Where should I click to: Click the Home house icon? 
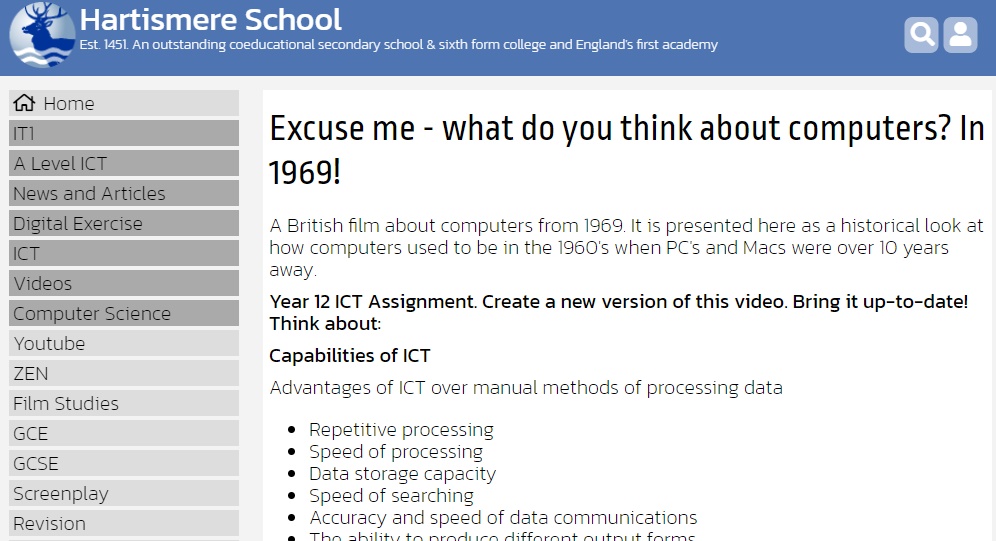click(x=24, y=103)
